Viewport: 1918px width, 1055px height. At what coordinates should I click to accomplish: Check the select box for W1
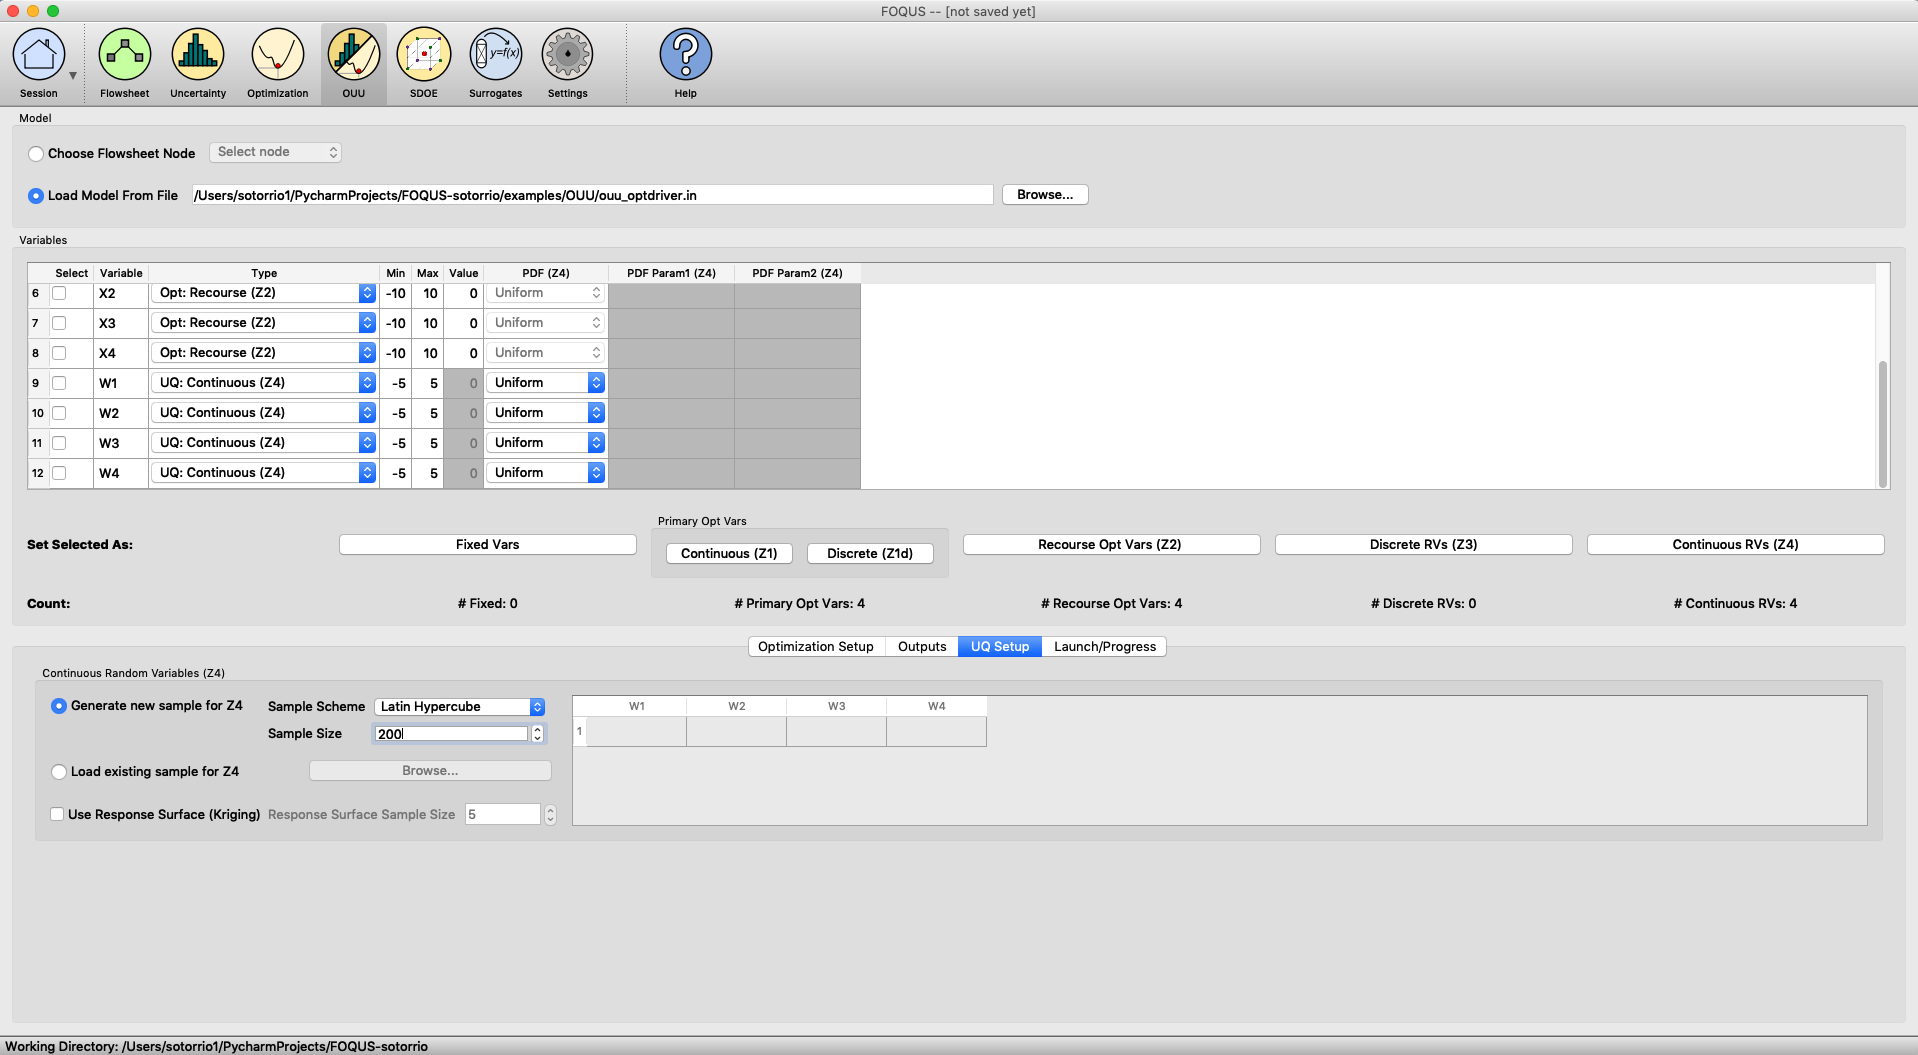[x=59, y=383]
